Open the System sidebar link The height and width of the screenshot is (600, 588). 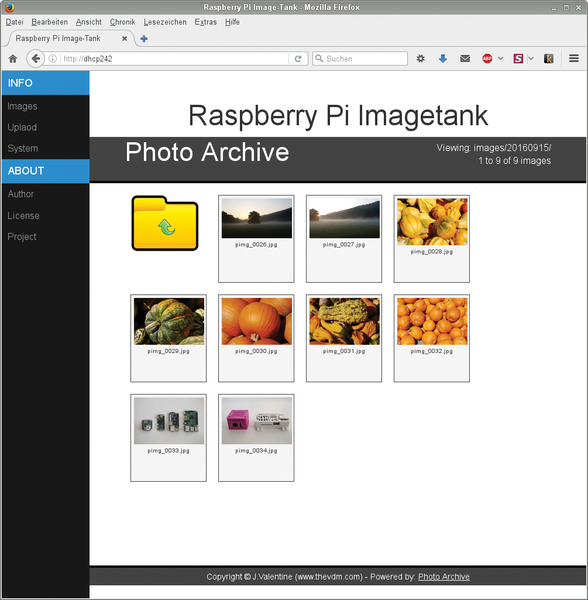[x=23, y=148]
